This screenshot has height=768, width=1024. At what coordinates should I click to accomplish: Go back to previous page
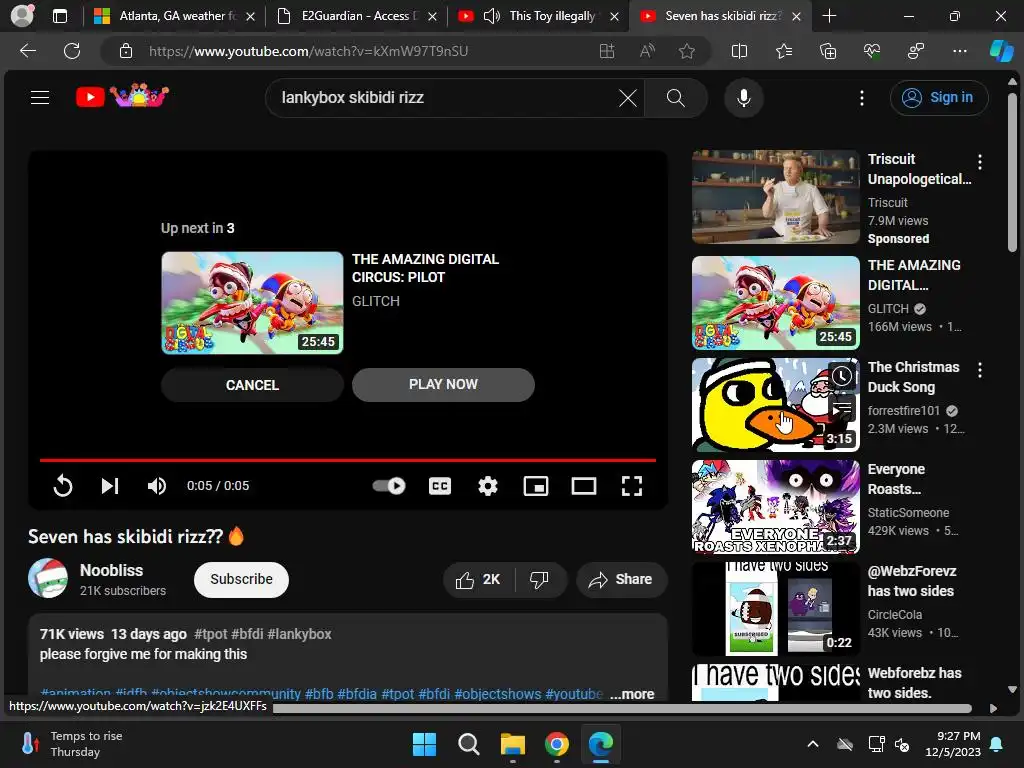pos(28,51)
